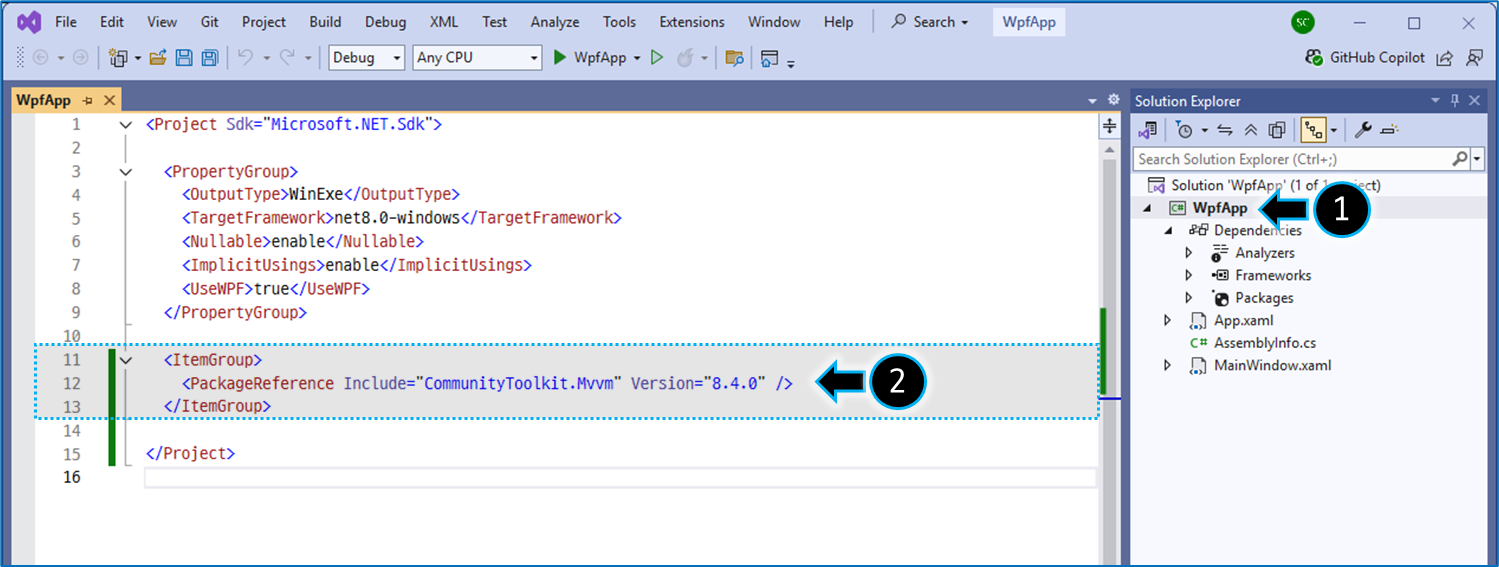Image resolution: width=1499 pixels, height=567 pixels.
Task: Start Without Debugging using the outlined play icon
Action: click(x=657, y=58)
